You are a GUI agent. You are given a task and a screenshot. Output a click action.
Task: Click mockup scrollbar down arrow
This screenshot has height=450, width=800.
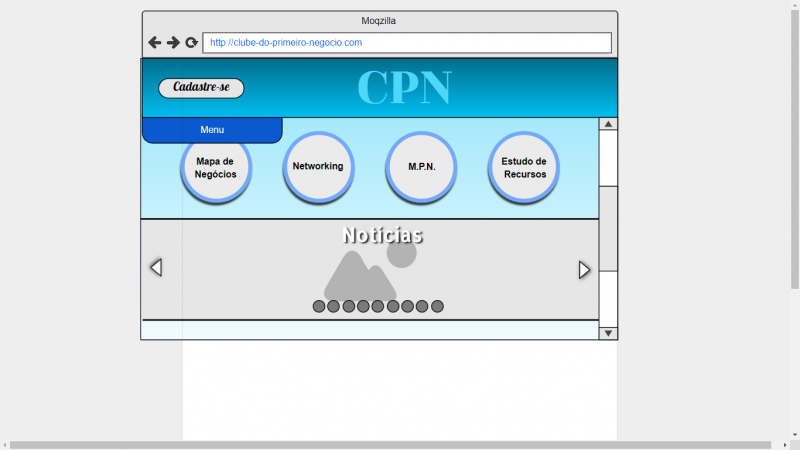[608, 333]
